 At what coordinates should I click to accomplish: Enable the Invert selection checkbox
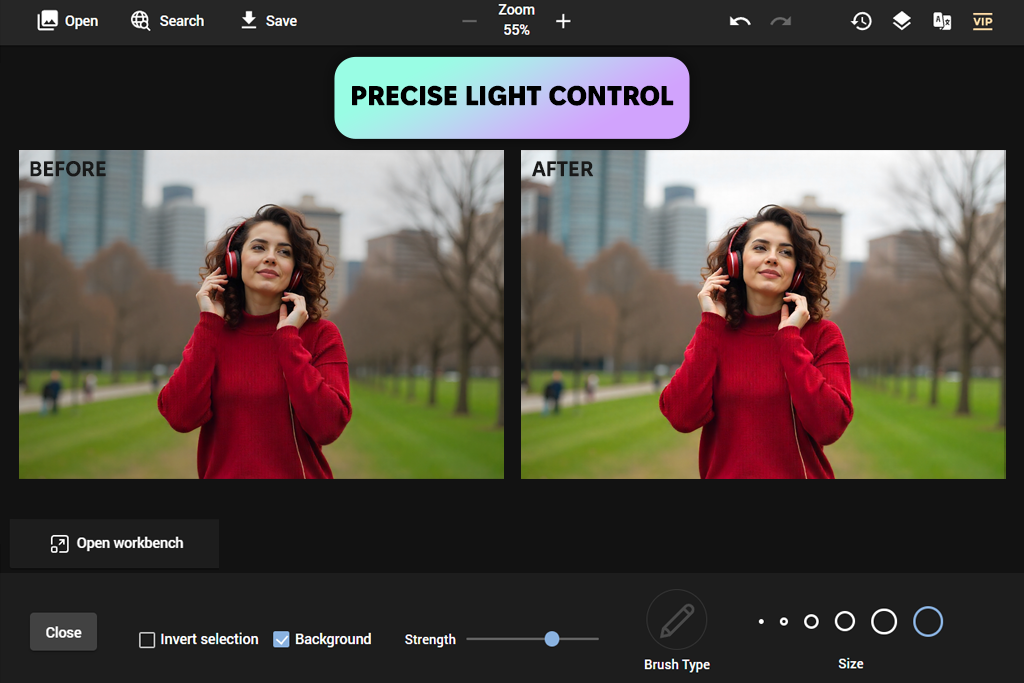pos(147,640)
